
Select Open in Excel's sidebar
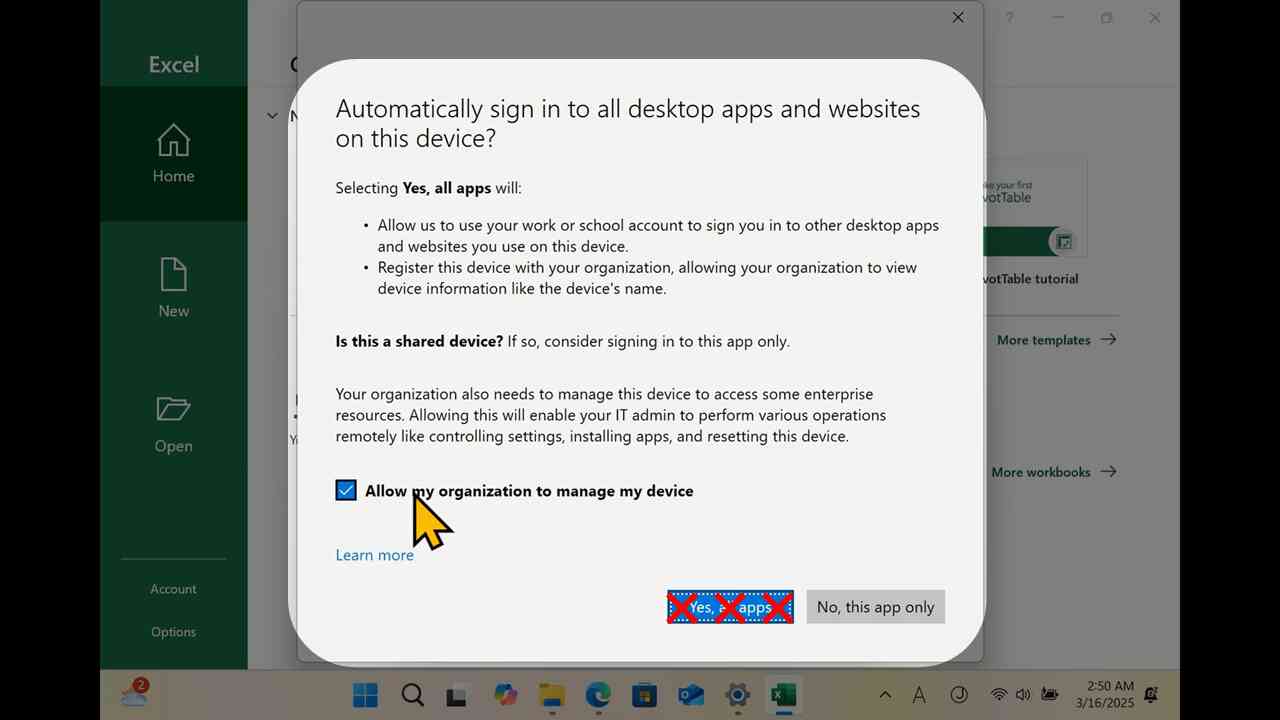coord(173,424)
